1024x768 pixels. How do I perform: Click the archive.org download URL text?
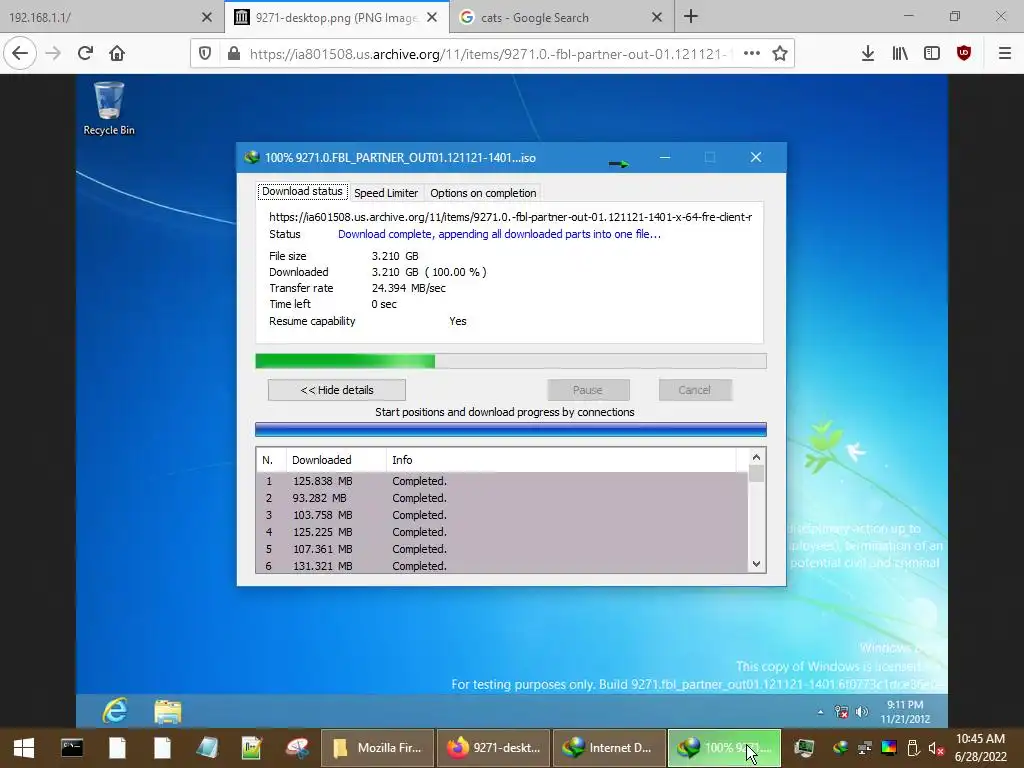coord(511,217)
